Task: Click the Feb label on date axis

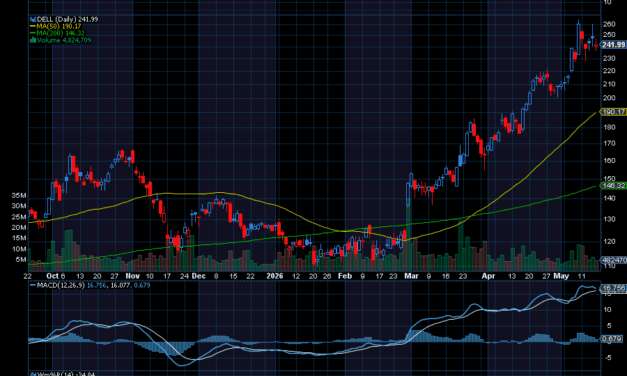Action: [x=345, y=276]
